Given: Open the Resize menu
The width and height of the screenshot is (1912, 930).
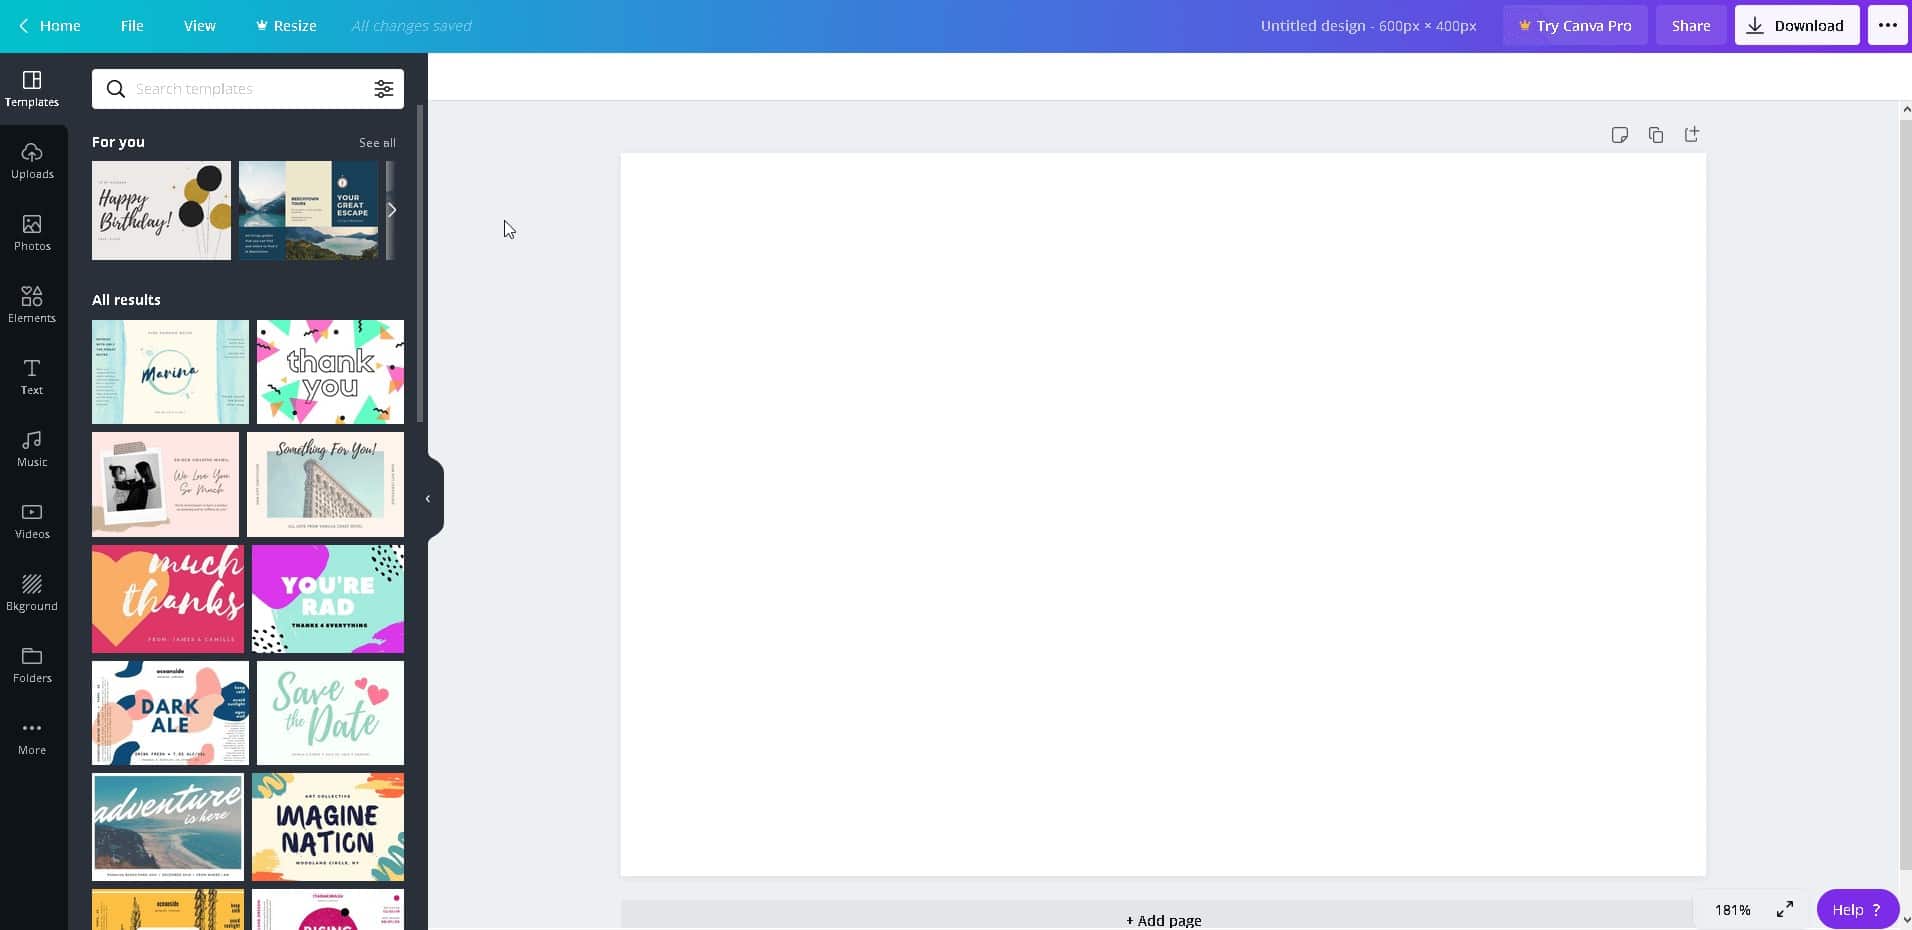Looking at the screenshot, I should click(x=286, y=26).
